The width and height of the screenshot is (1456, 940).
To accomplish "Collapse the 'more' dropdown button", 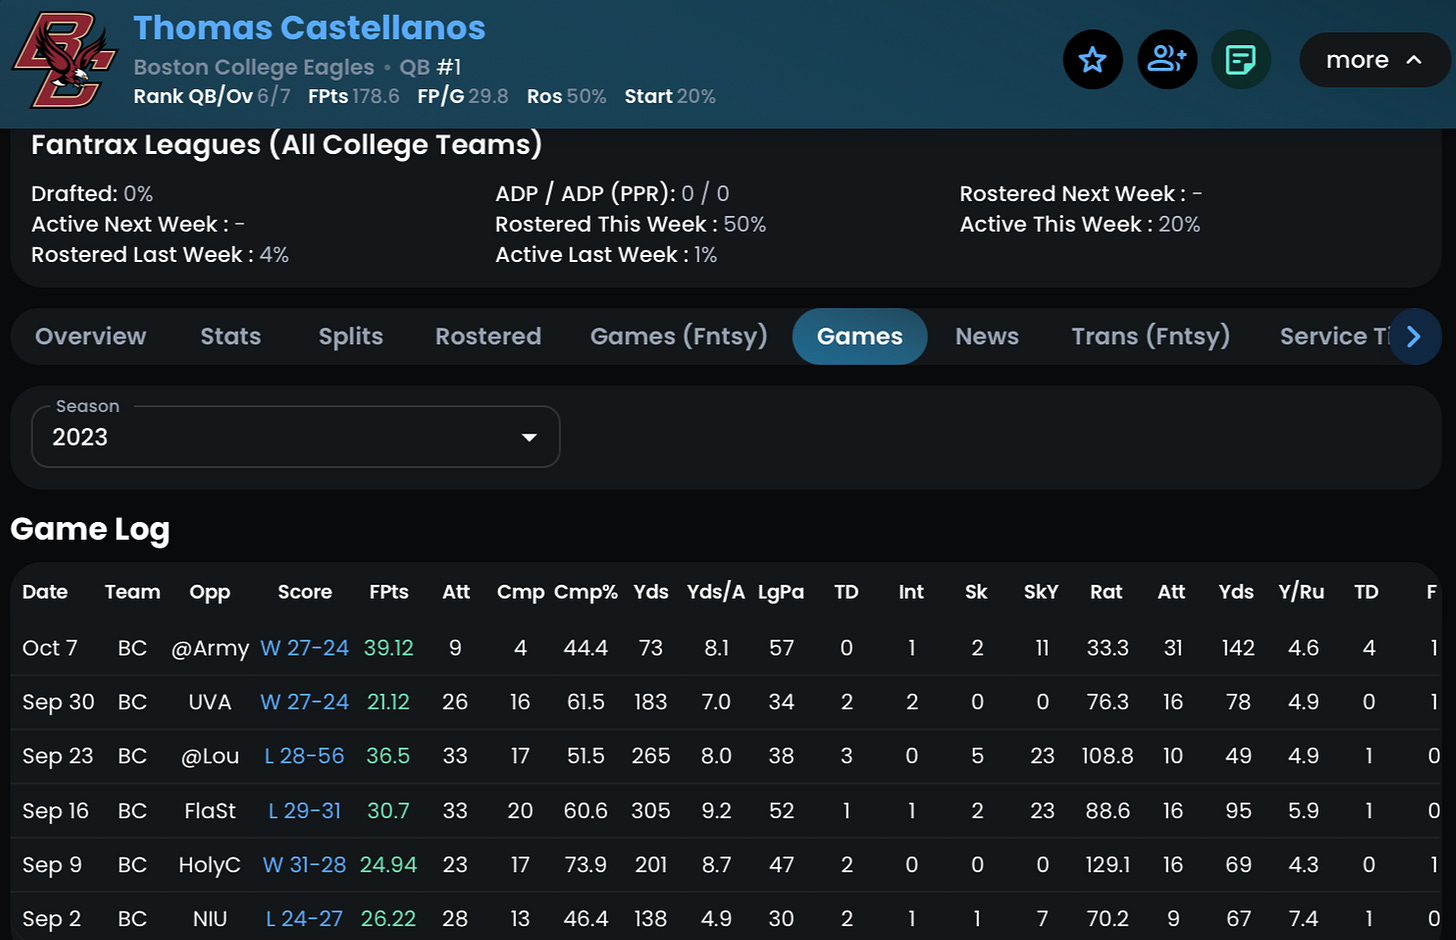I will pyautogui.click(x=1374, y=60).
